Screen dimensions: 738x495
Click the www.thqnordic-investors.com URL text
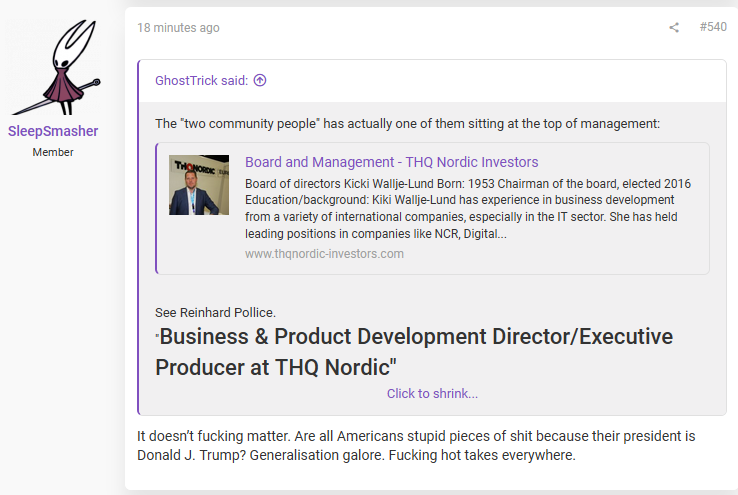(x=324, y=254)
